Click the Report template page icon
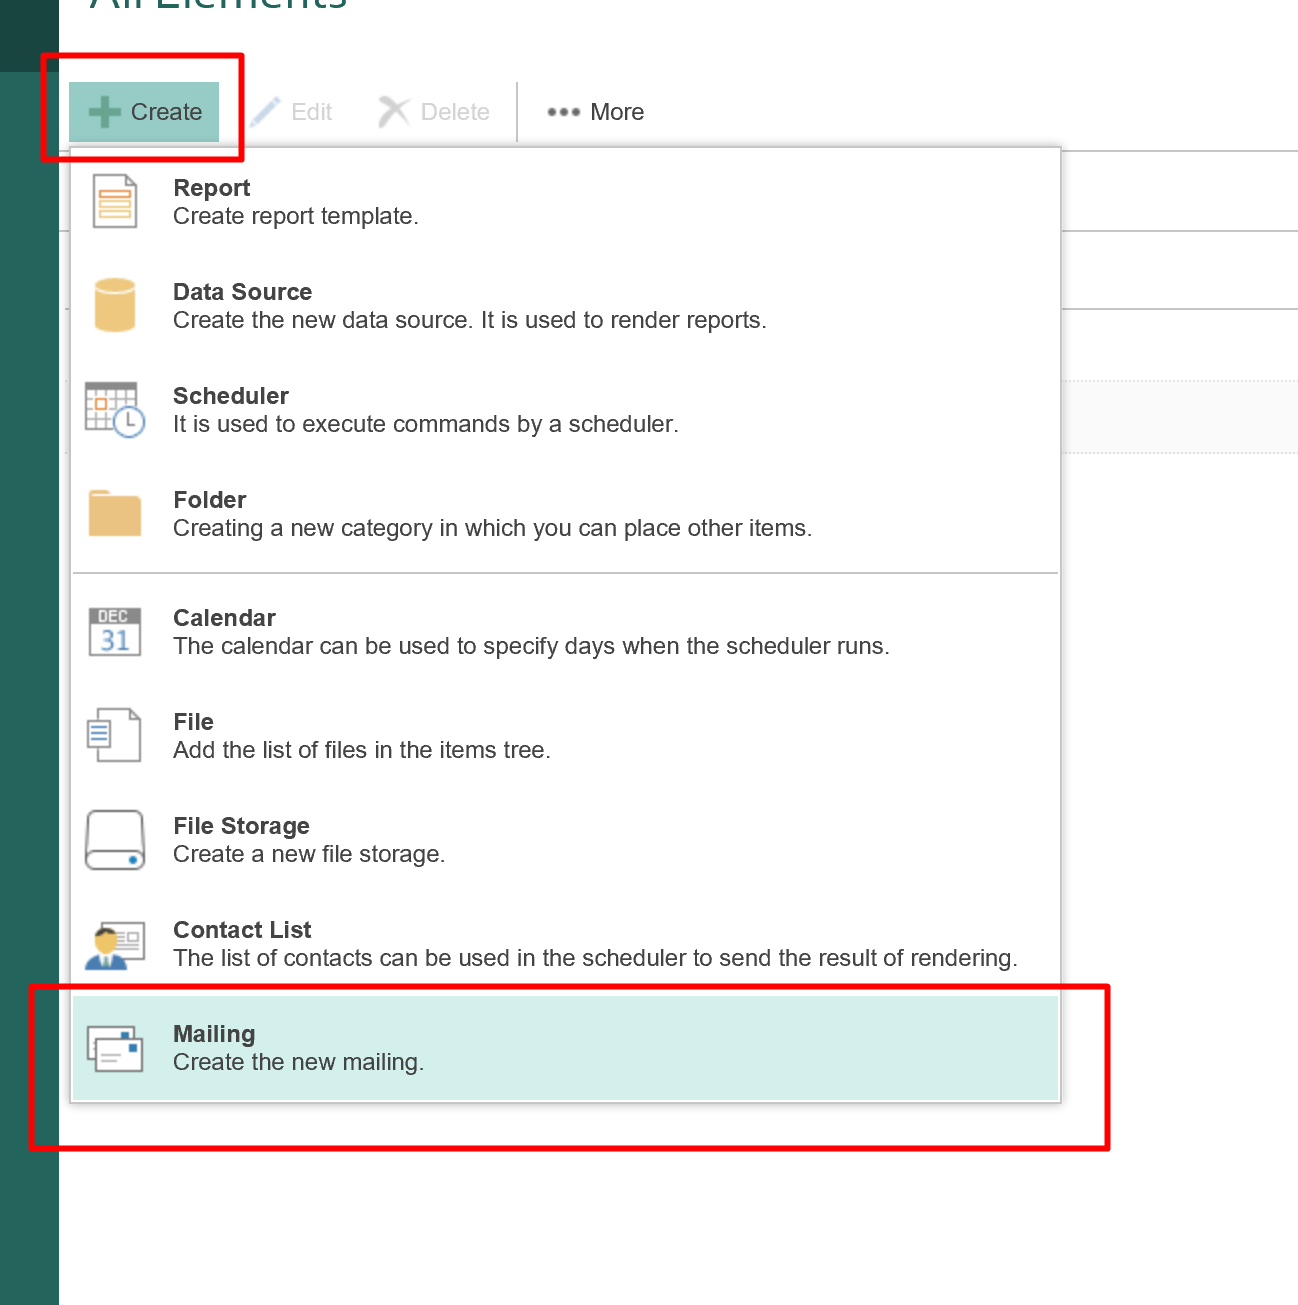The width and height of the screenshot is (1298, 1305). [x=115, y=201]
